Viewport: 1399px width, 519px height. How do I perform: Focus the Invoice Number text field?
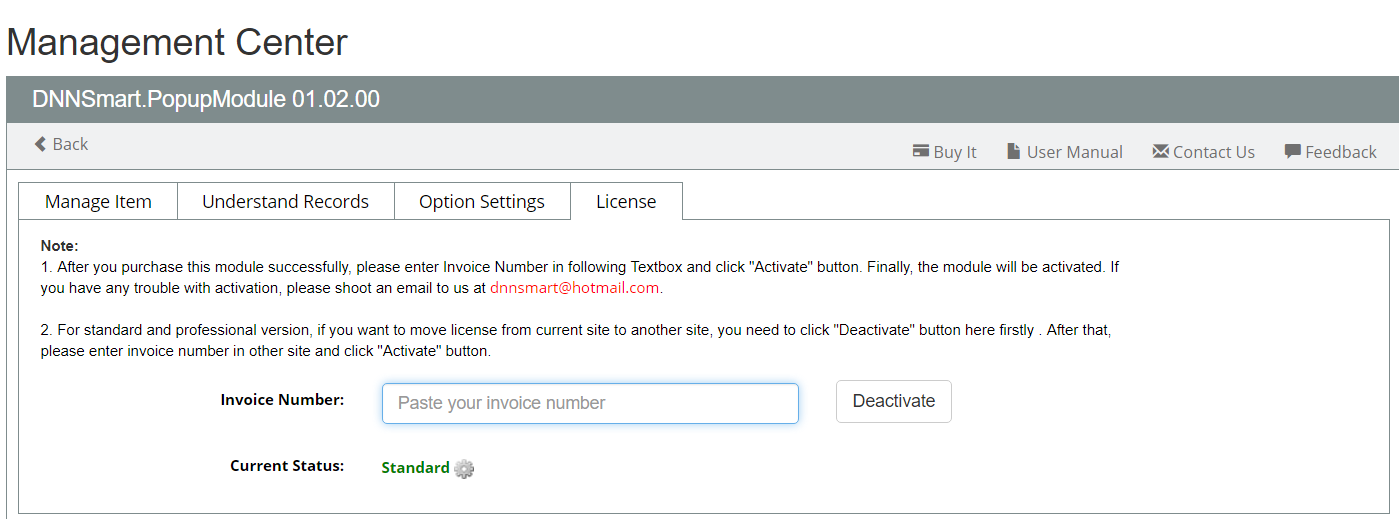(590, 403)
